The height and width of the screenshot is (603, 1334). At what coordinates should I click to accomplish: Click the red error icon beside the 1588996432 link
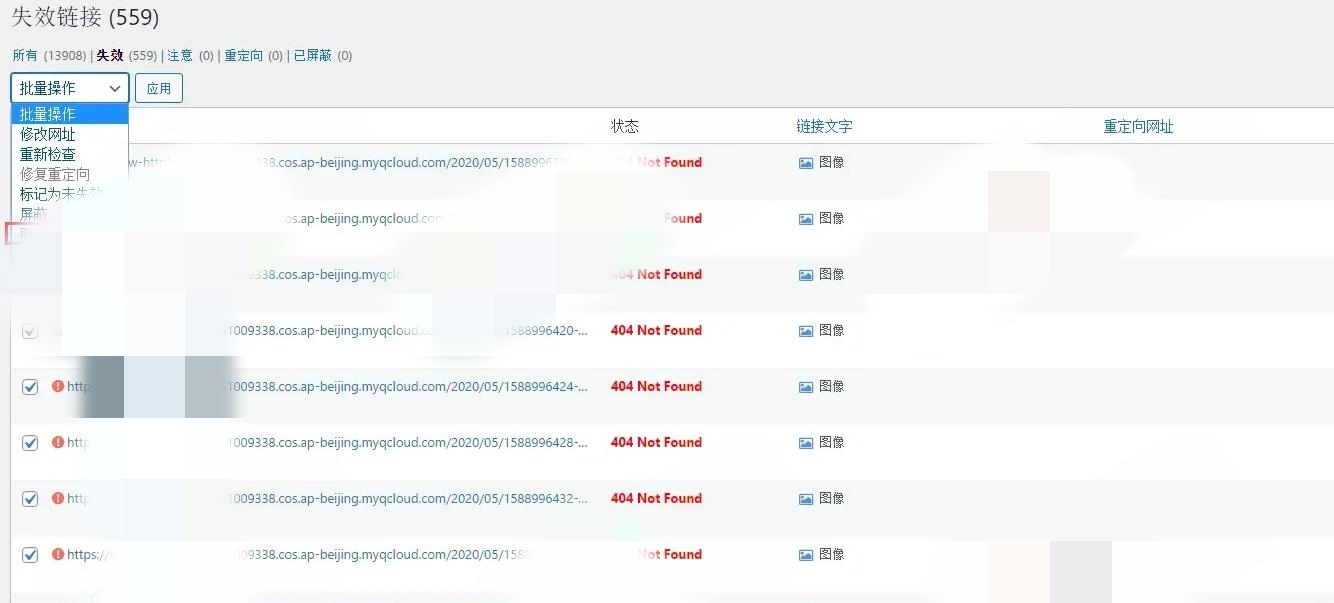point(58,498)
